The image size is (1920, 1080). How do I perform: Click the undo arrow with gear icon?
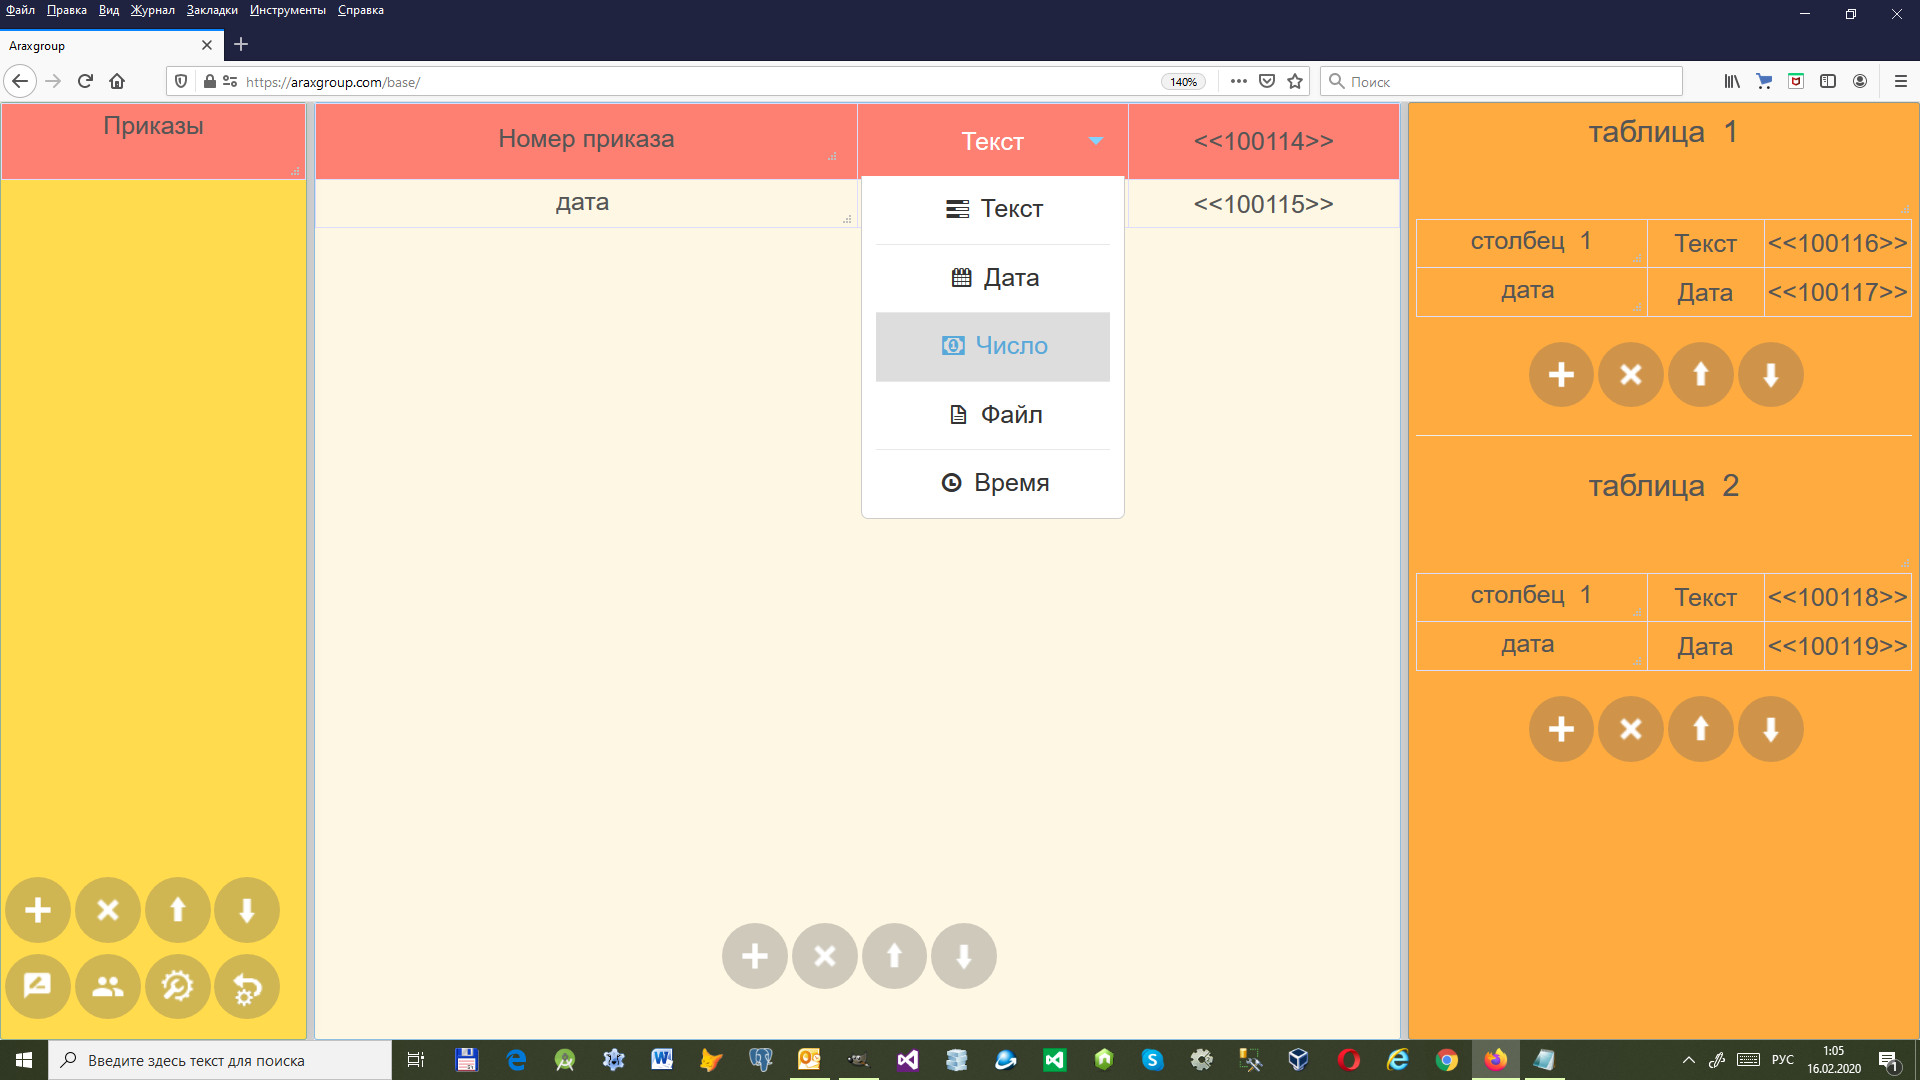247,987
